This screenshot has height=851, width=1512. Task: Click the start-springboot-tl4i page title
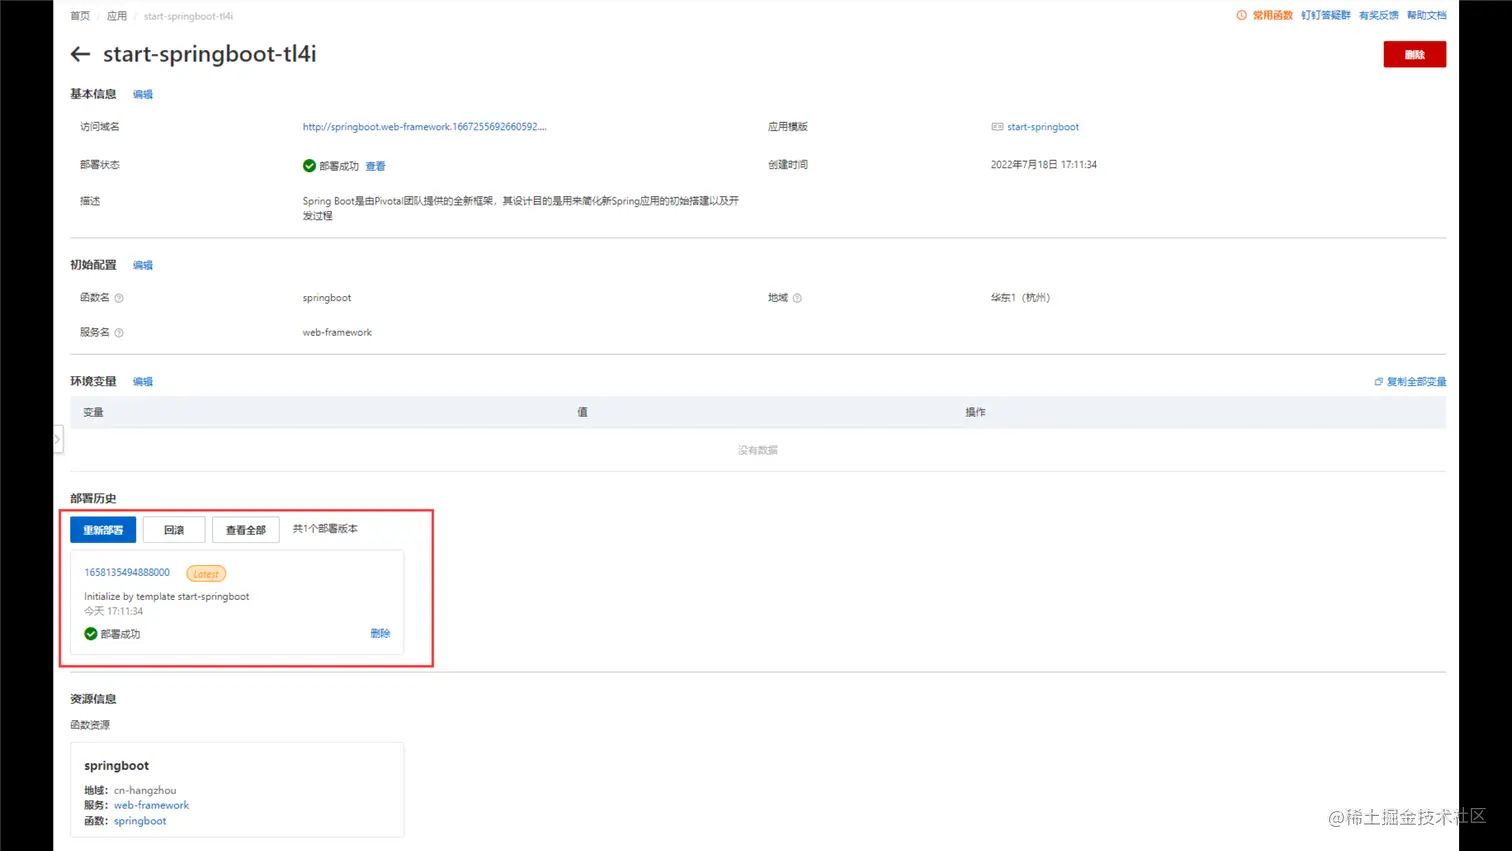pyautogui.click(x=209, y=54)
